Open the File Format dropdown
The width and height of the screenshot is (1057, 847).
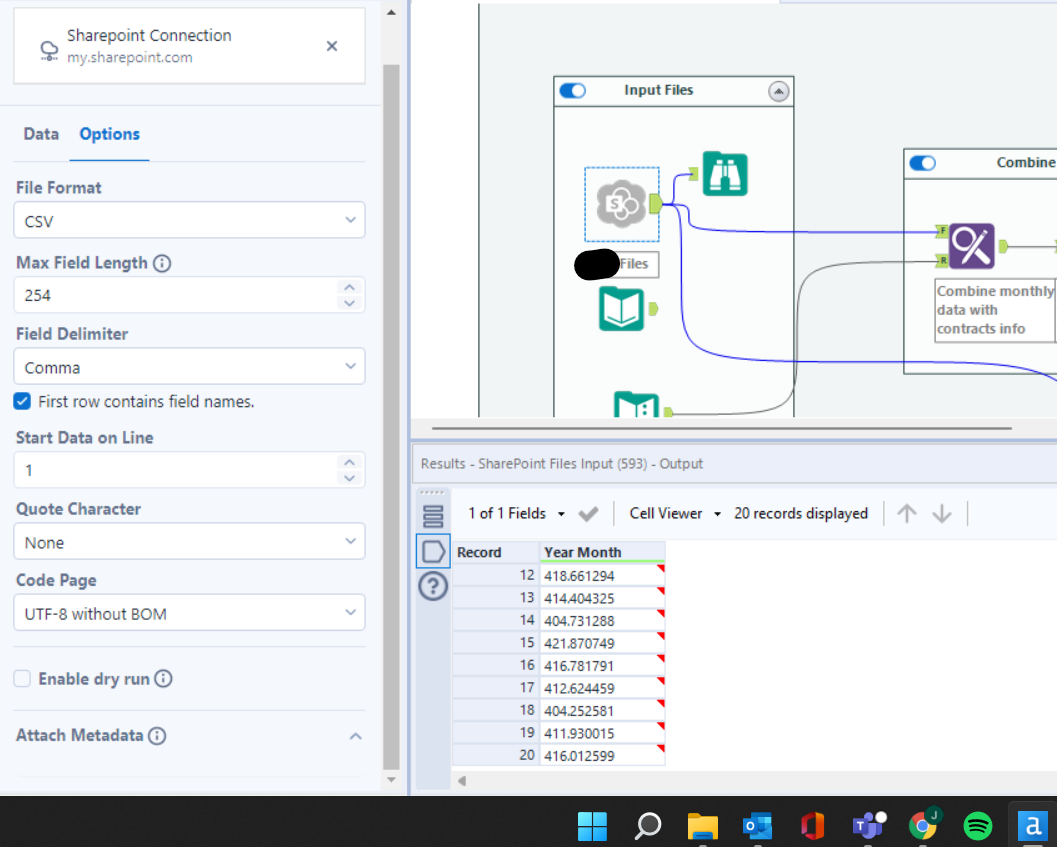tap(189, 220)
